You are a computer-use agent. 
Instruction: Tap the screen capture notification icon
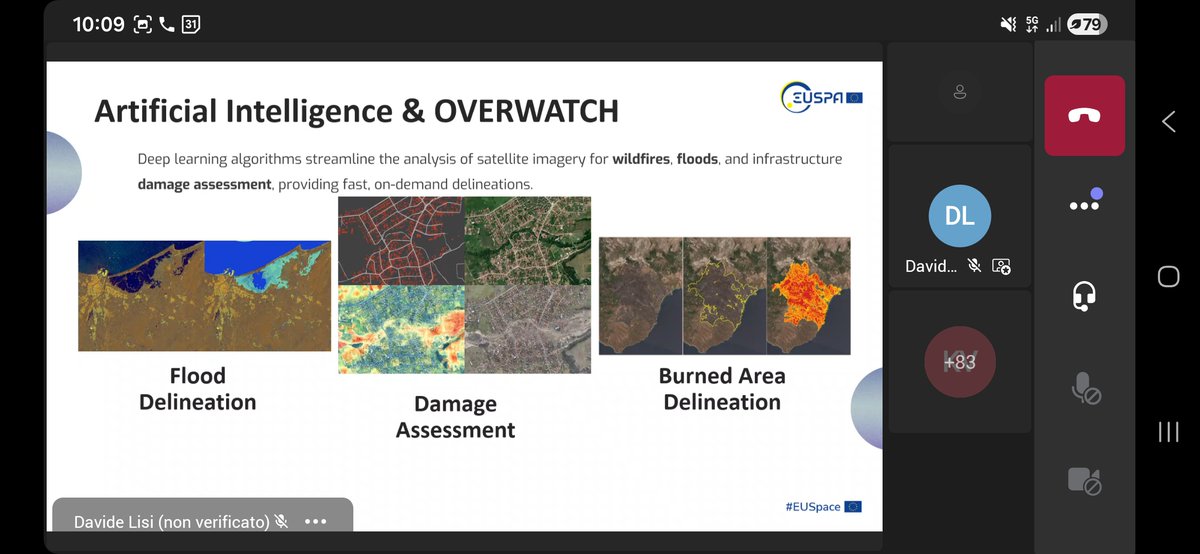tap(143, 24)
